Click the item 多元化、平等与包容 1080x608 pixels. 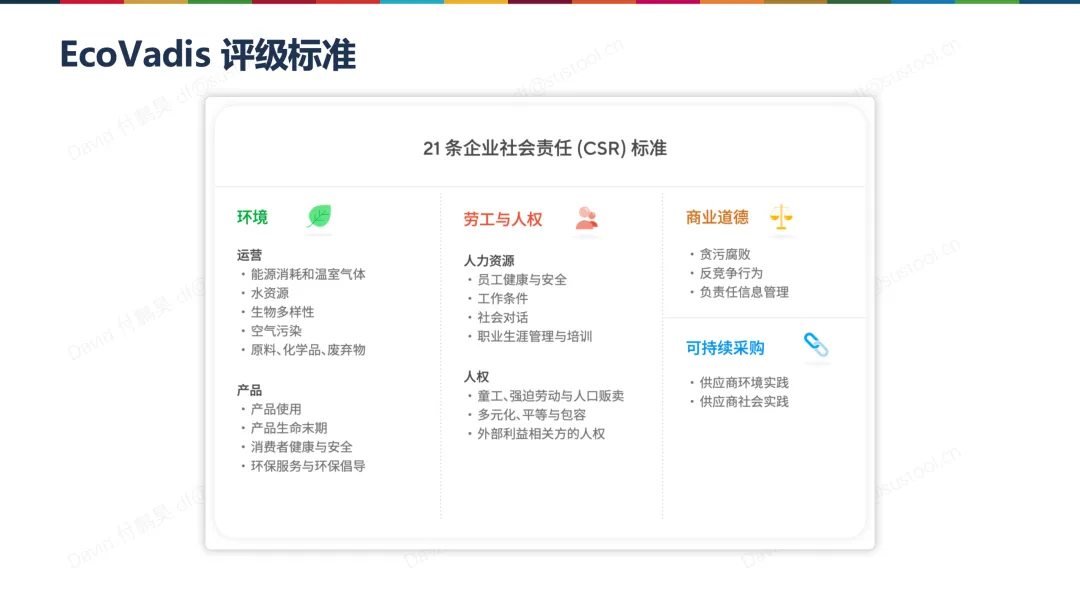pyautogui.click(x=532, y=415)
